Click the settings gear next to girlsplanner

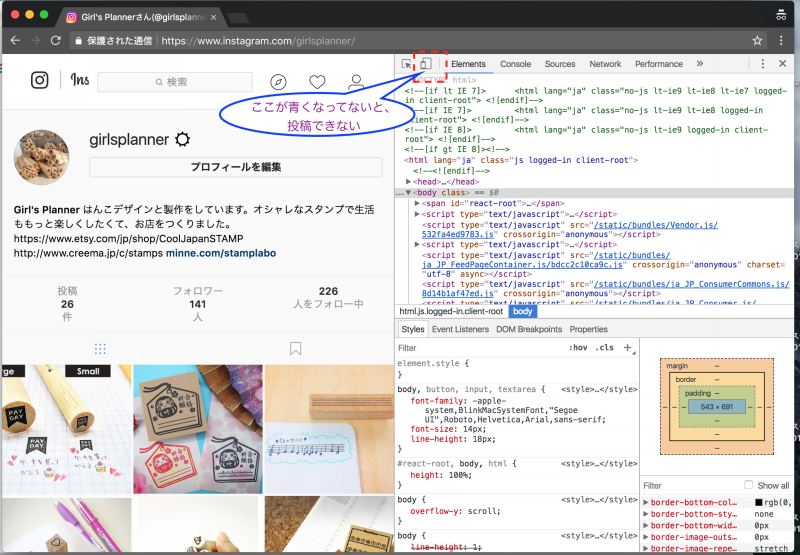click(x=183, y=139)
